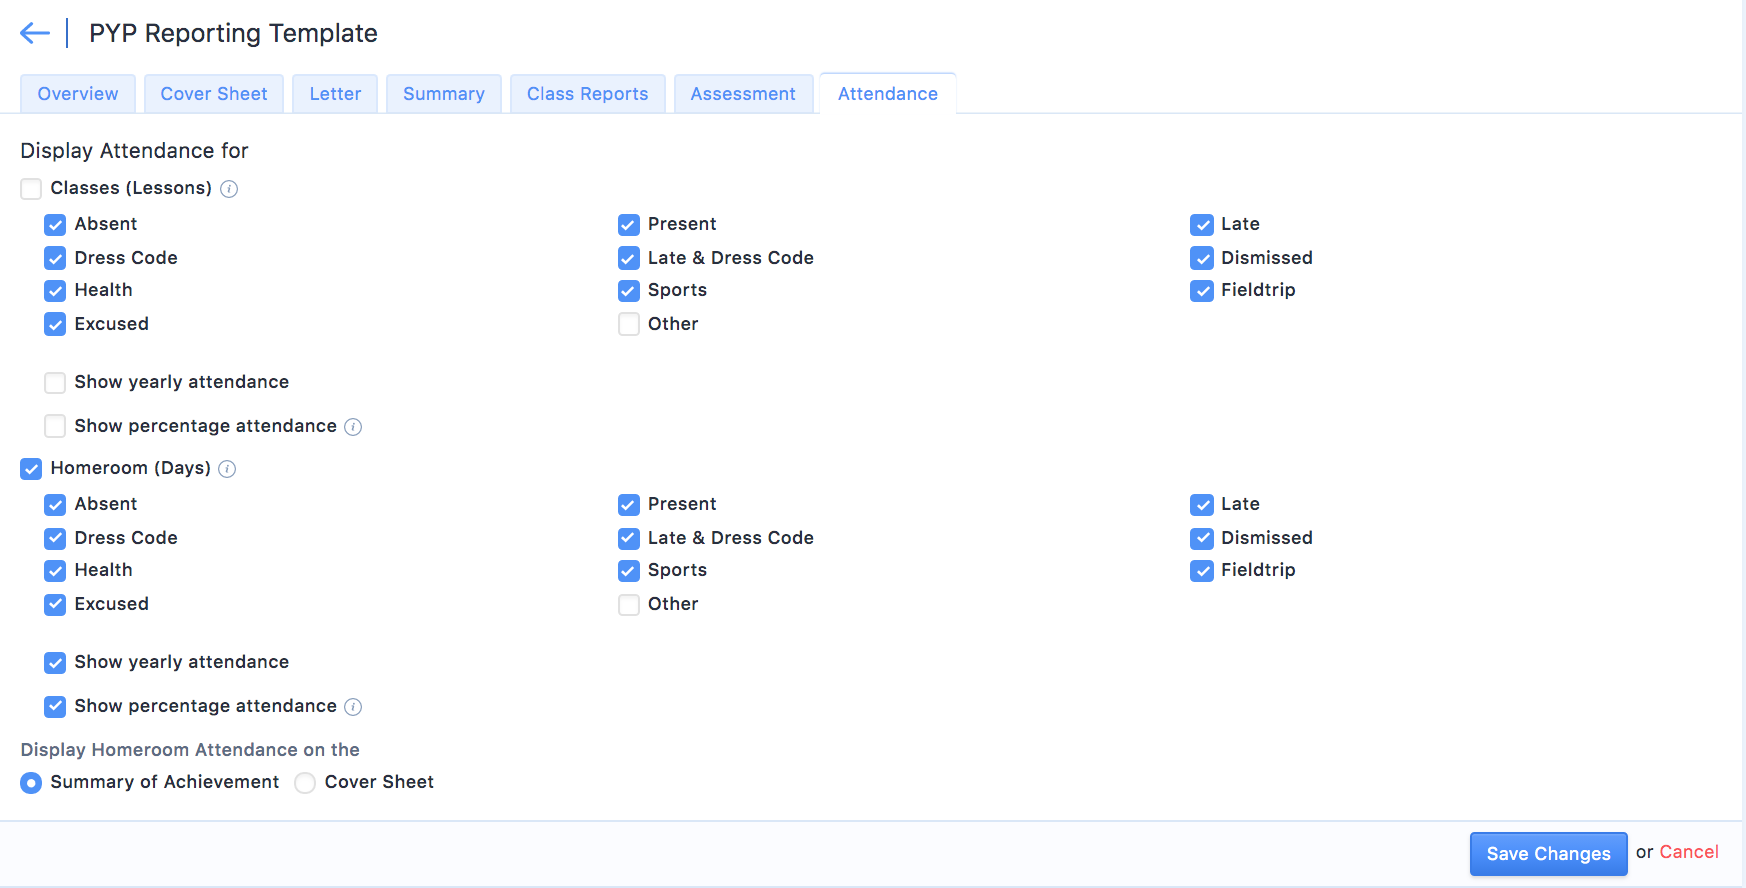This screenshot has width=1746, height=888.
Task: Click the back arrow icon
Action: pos(35,33)
